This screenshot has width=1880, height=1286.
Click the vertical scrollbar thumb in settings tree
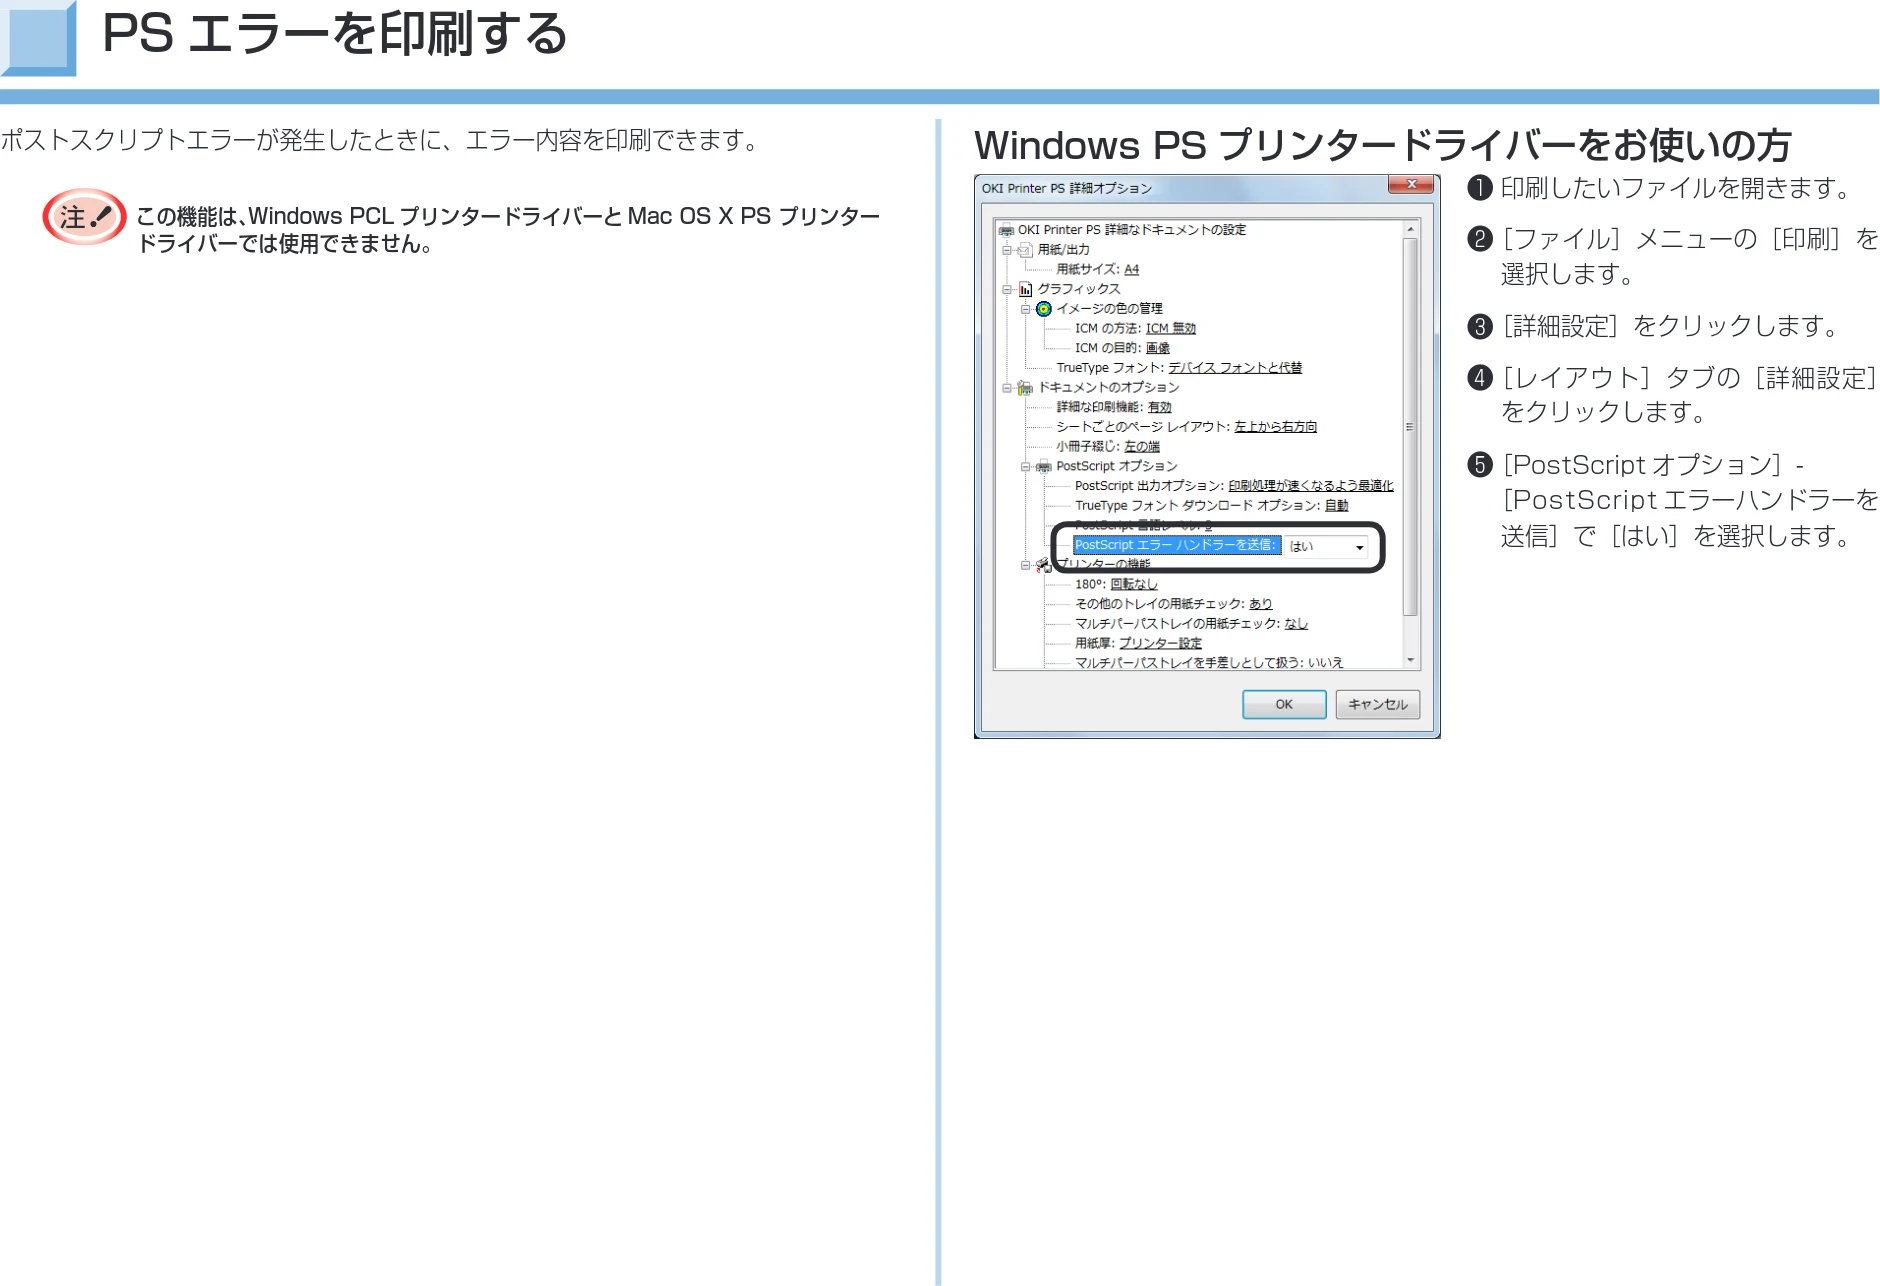pyautogui.click(x=1411, y=427)
